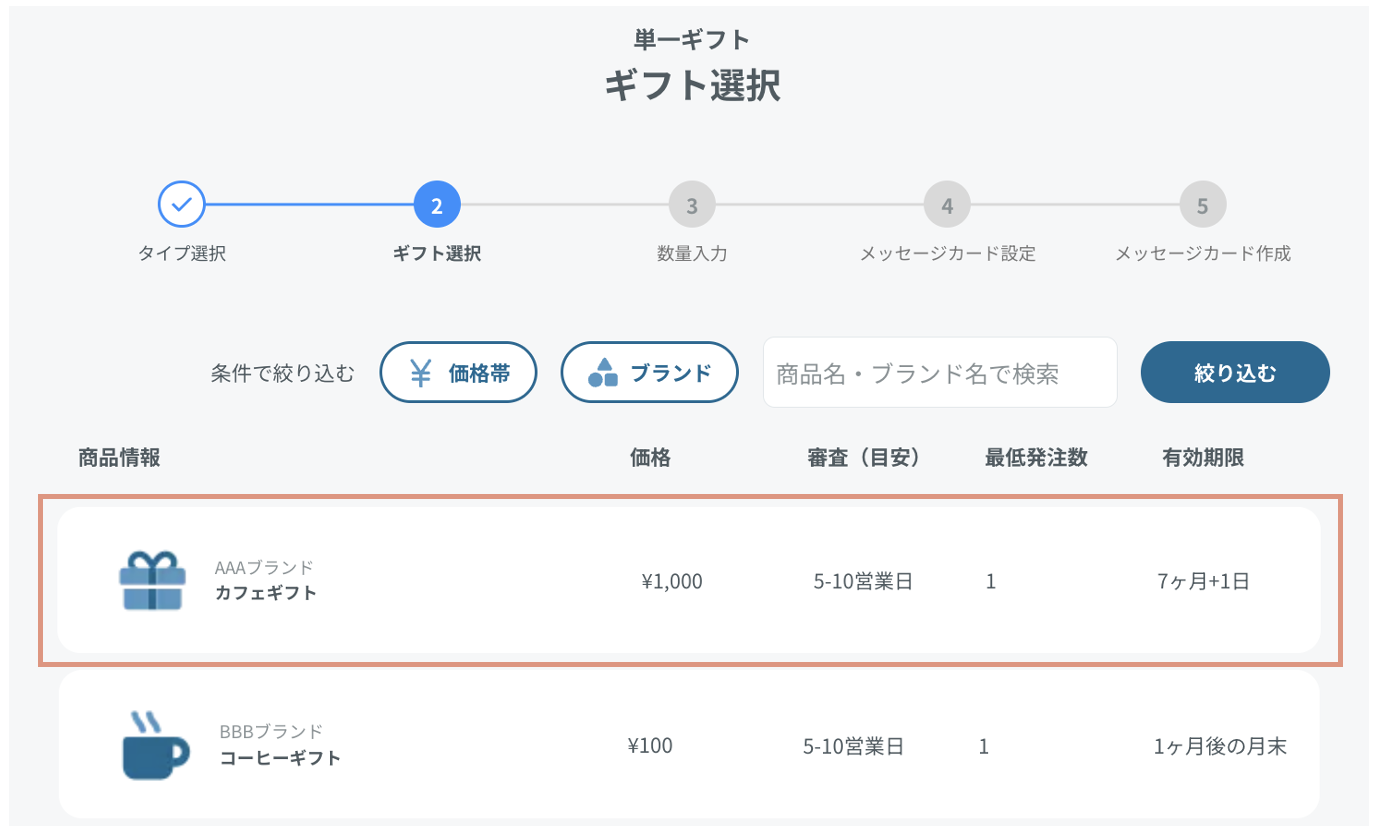Click the yen icon in 価格帯 filter

pyautogui.click(x=421, y=373)
